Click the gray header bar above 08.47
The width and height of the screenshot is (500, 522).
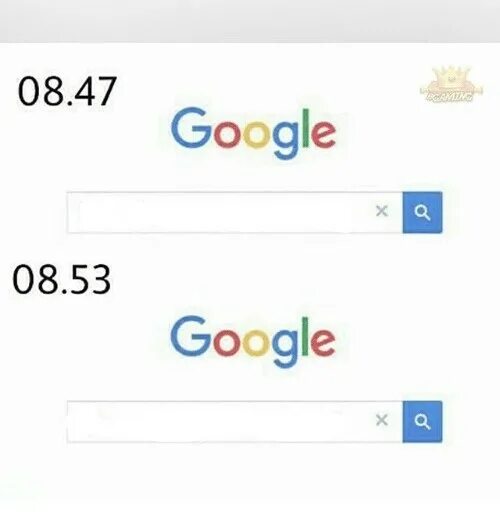coord(250,21)
